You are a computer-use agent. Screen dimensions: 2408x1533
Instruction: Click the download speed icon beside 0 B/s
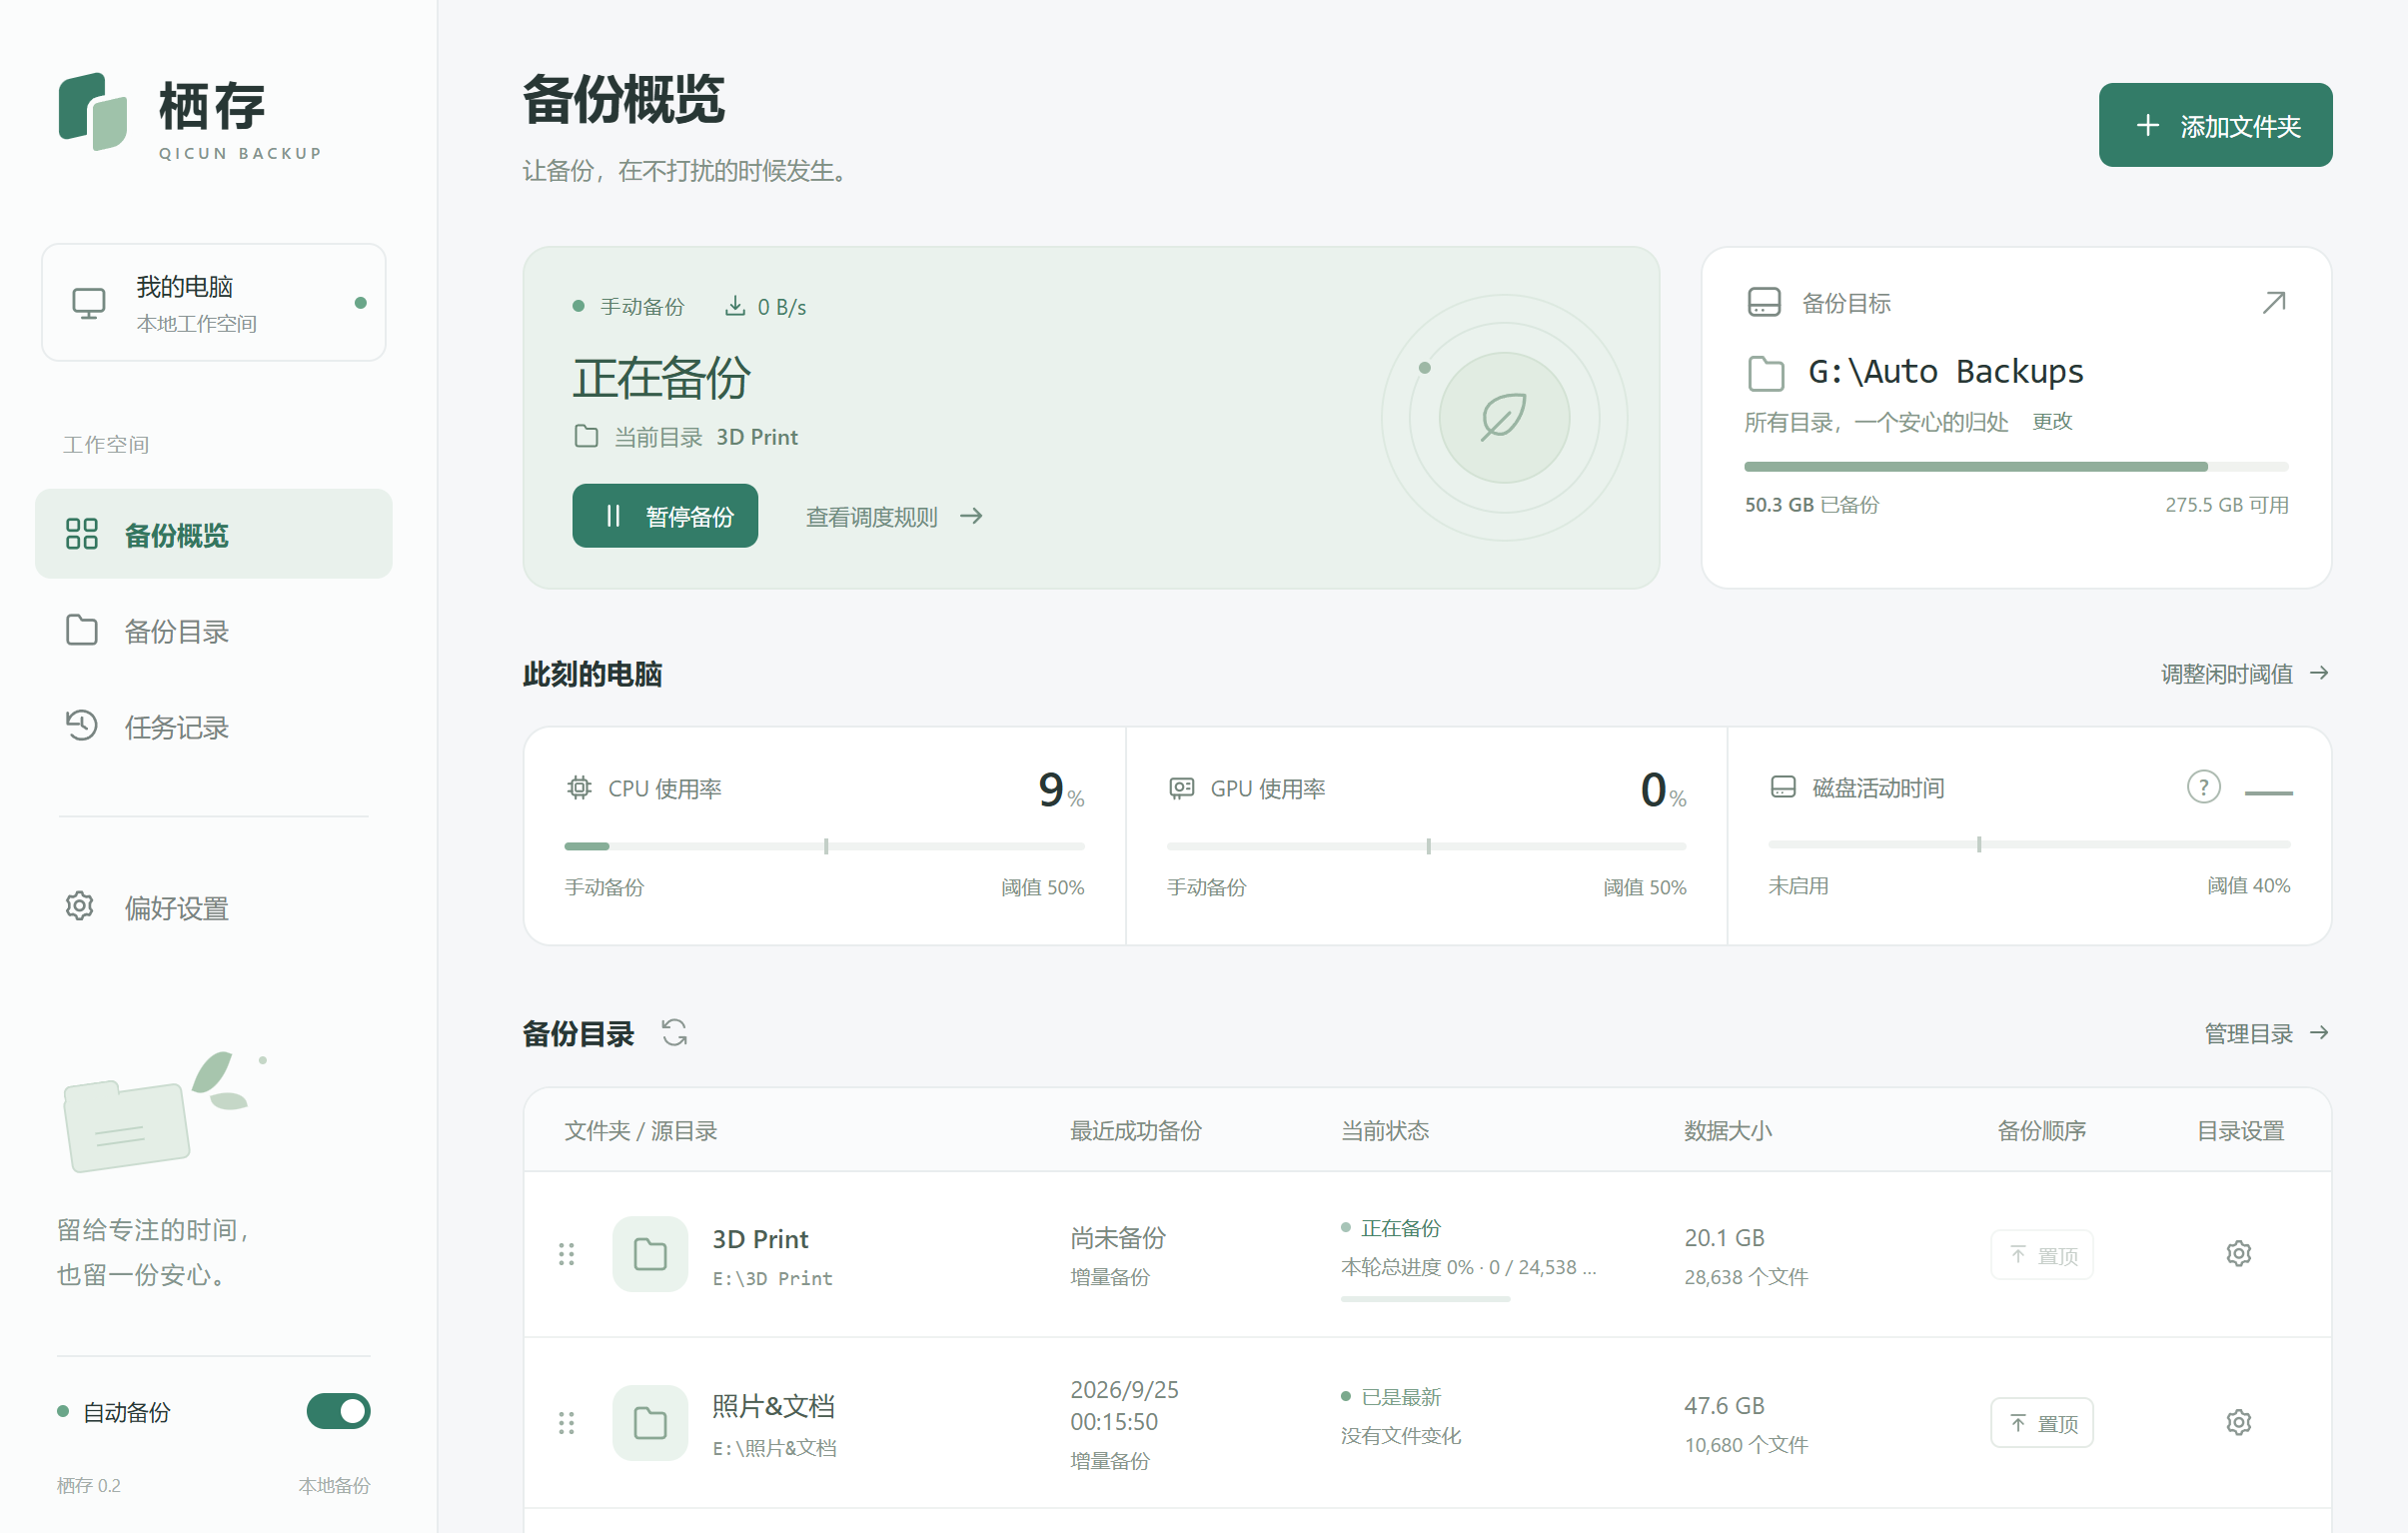[735, 306]
